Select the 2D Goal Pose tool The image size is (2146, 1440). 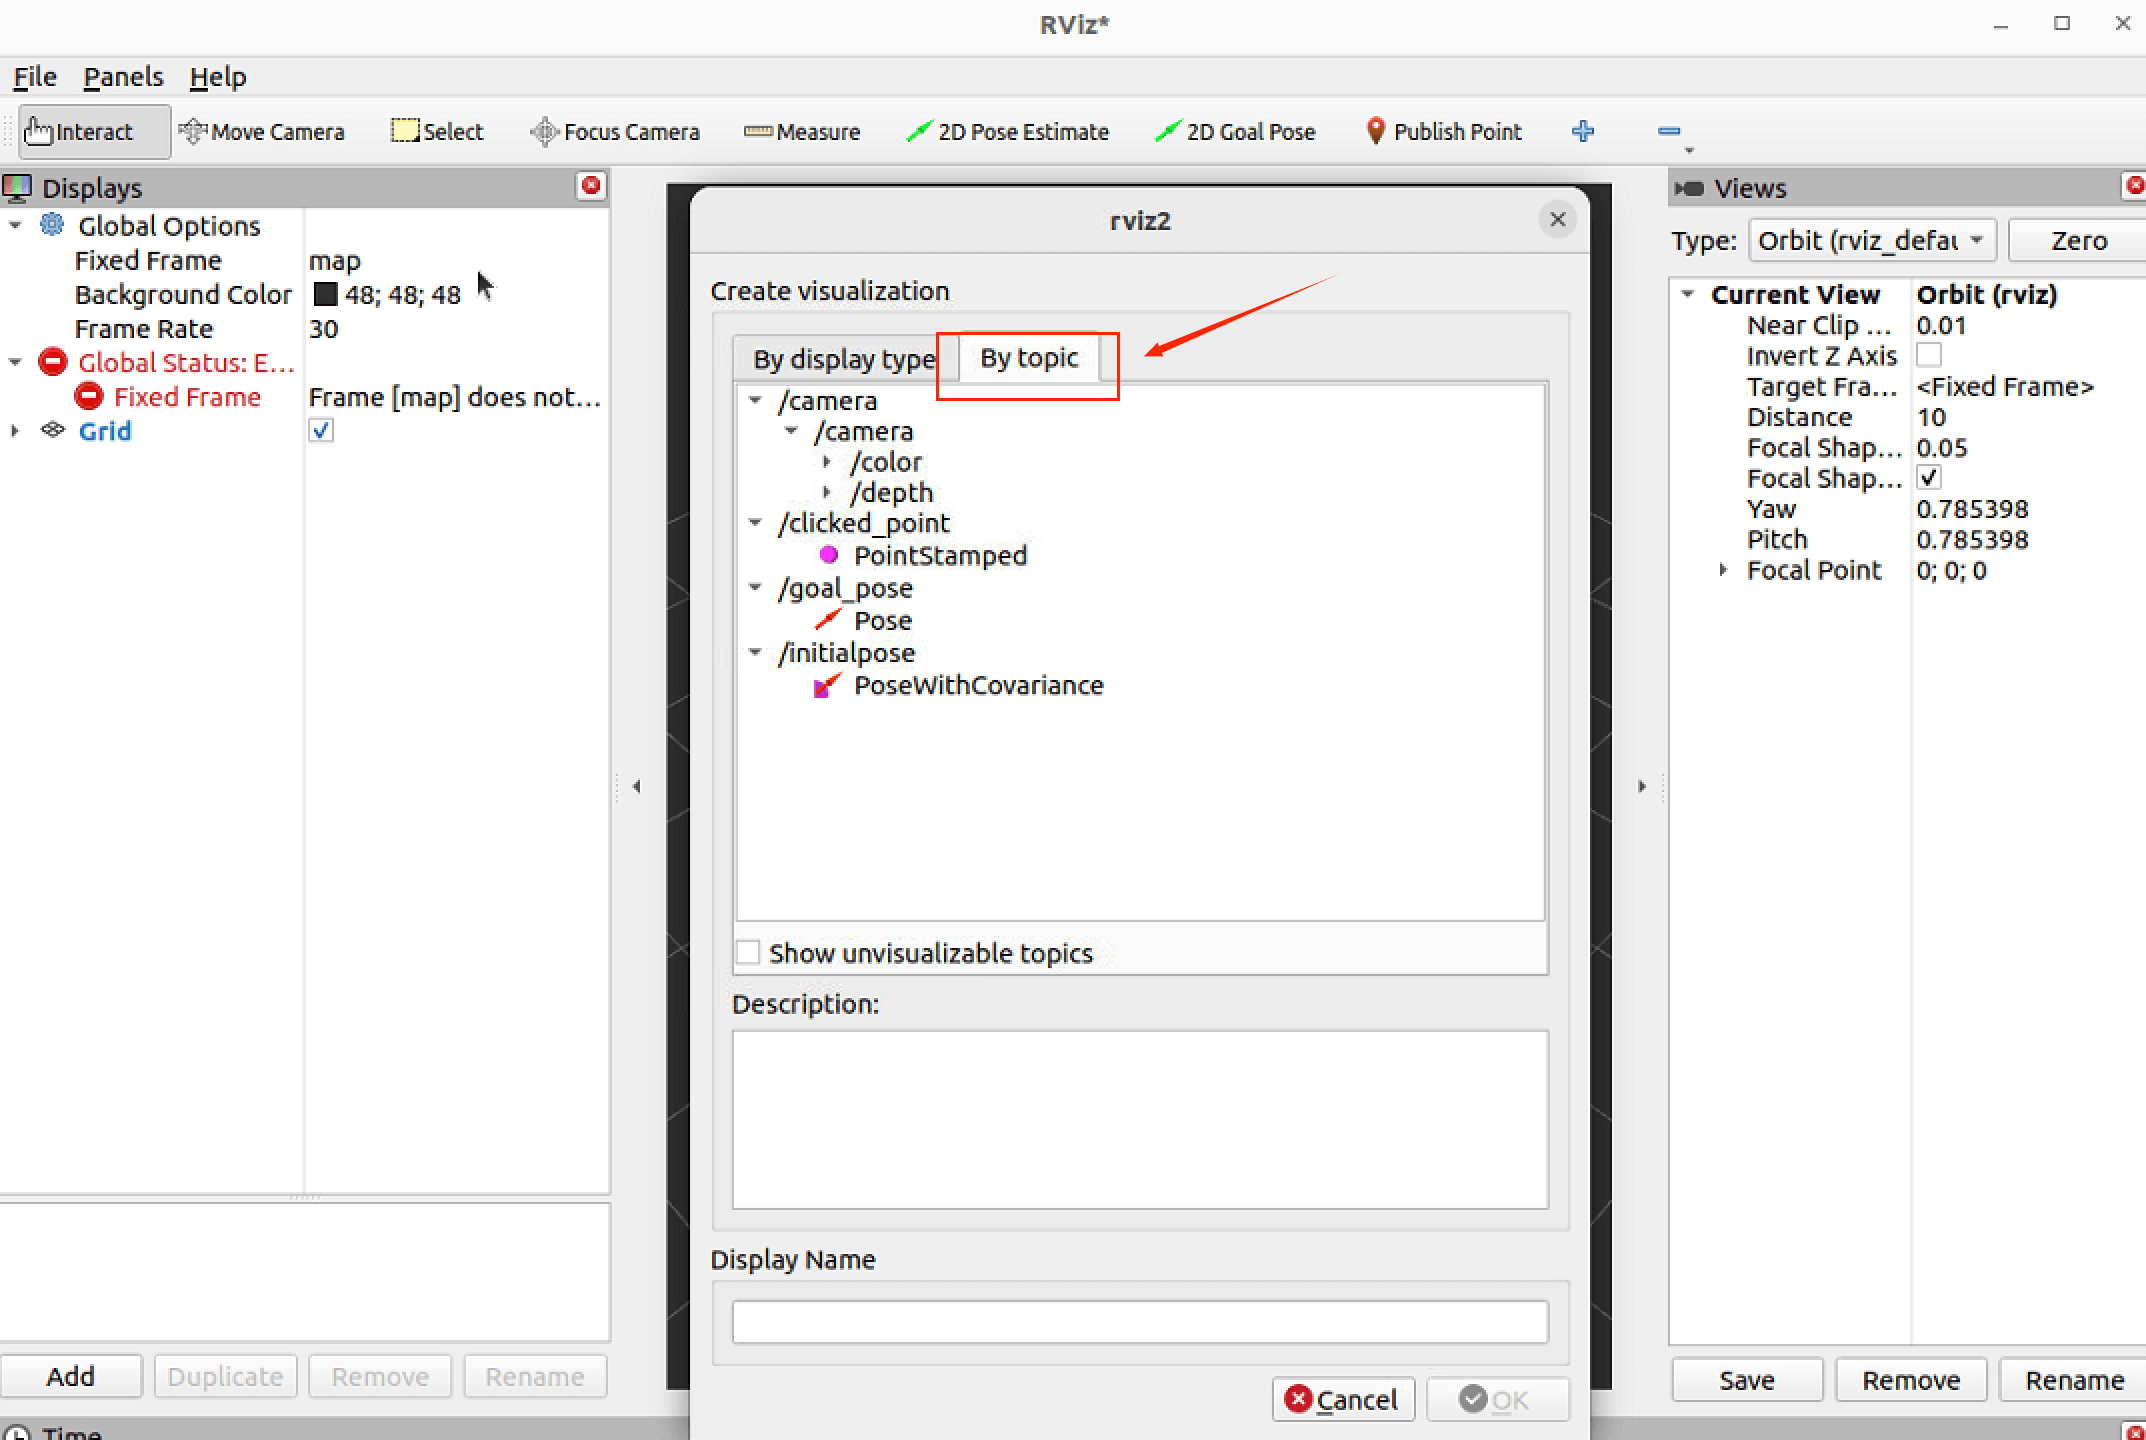click(1235, 132)
